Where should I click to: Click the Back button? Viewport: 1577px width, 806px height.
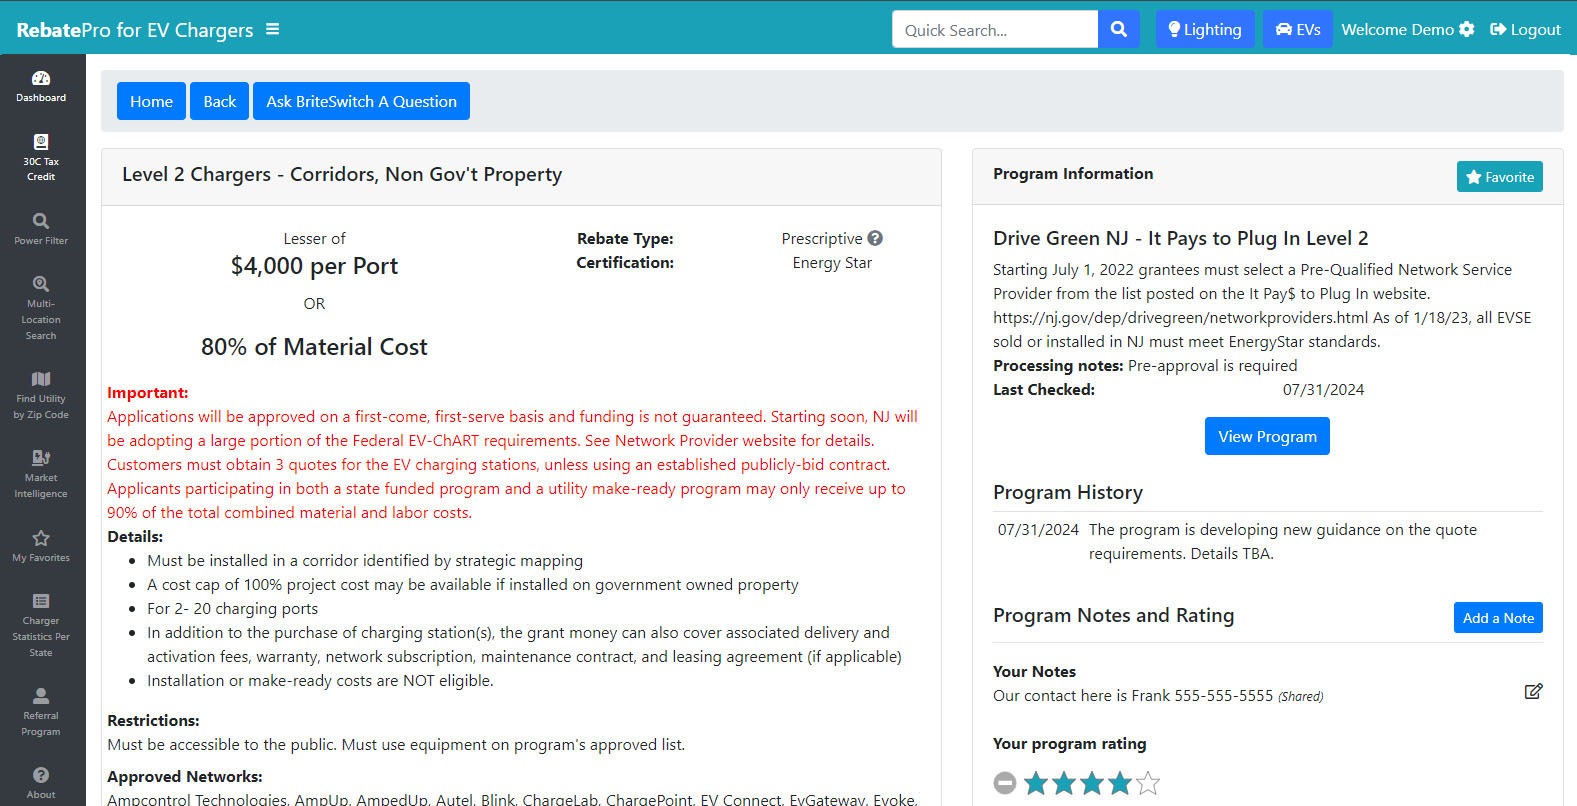(x=220, y=101)
